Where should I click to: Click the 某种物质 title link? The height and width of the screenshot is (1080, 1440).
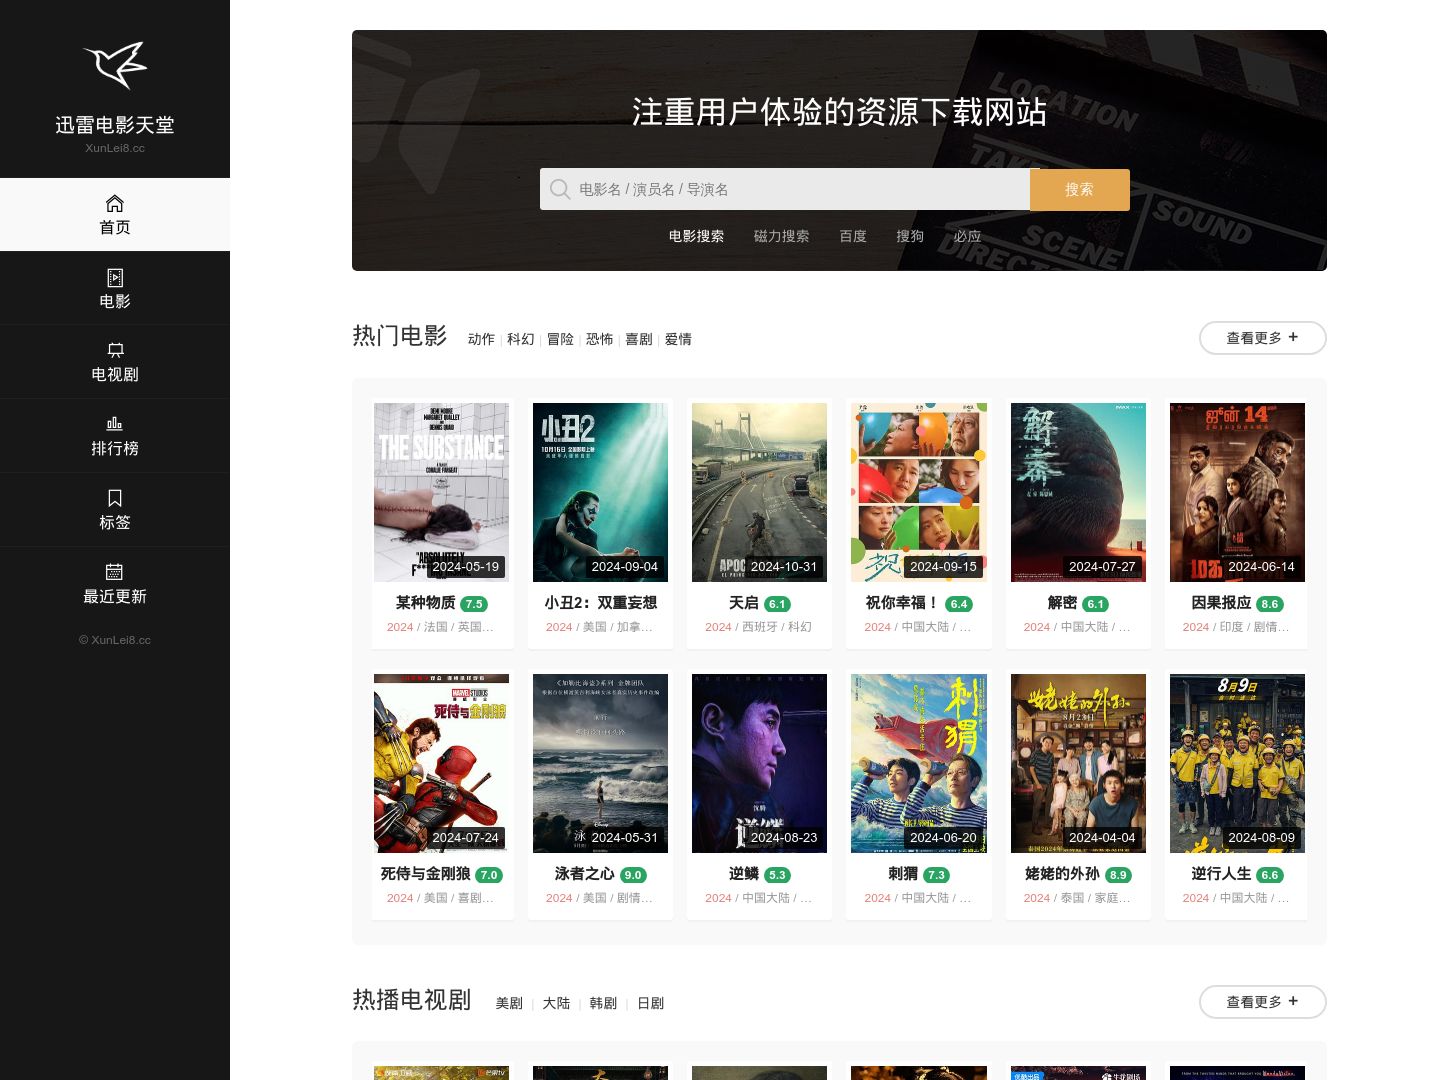pos(425,603)
